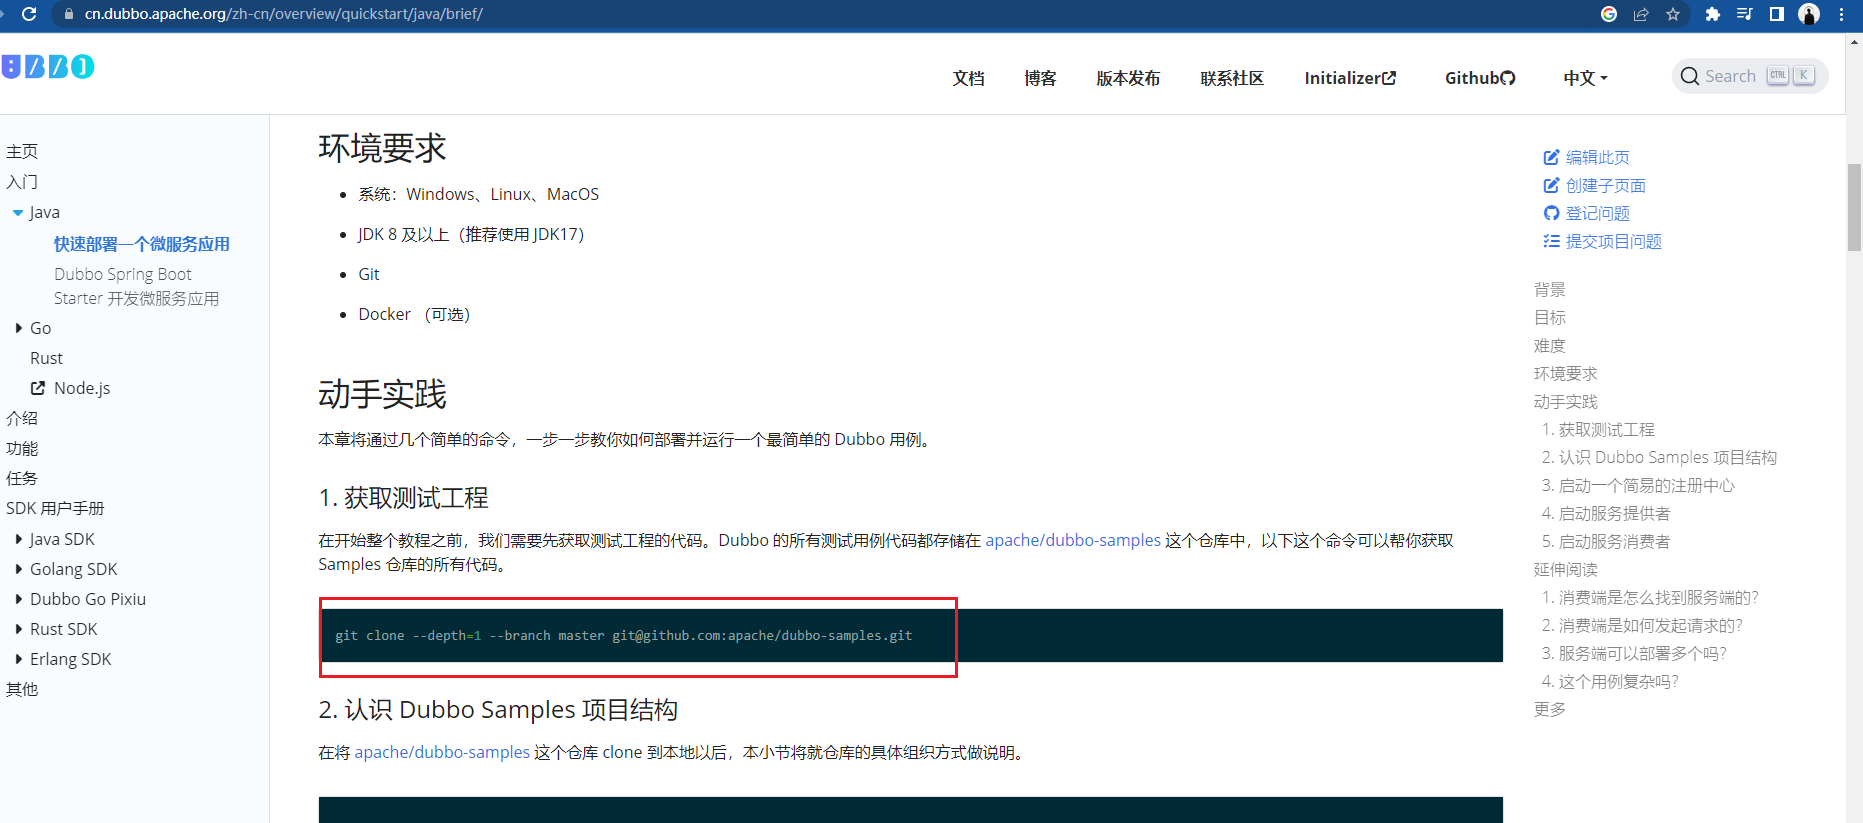This screenshot has width=1863, height=823.
Task: Open the Google icon in the address bar
Action: click(1609, 14)
